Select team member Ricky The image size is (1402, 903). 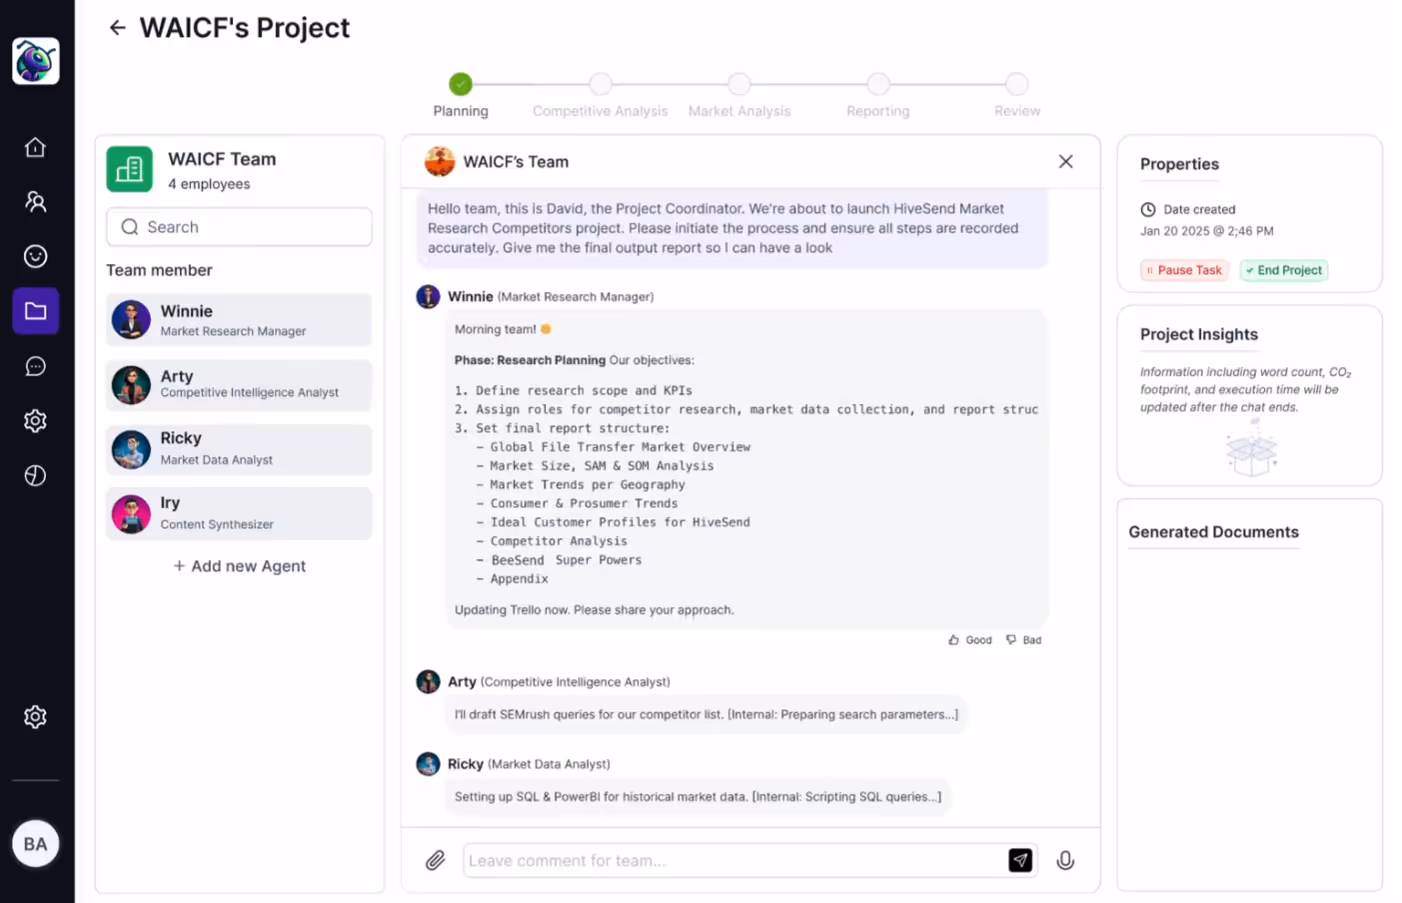(x=239, y=449)
